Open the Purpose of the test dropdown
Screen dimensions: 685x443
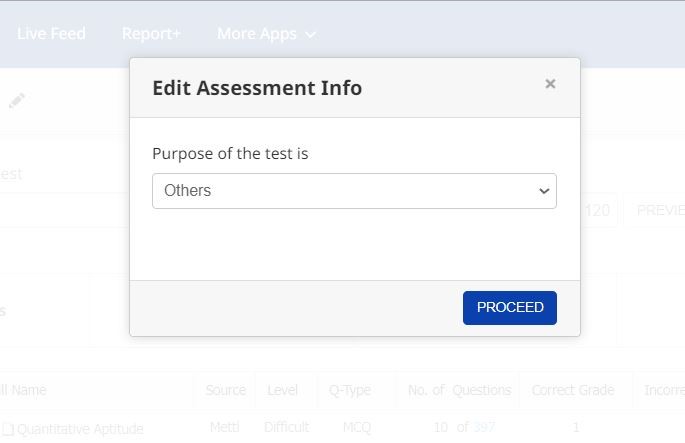point(354,191)
